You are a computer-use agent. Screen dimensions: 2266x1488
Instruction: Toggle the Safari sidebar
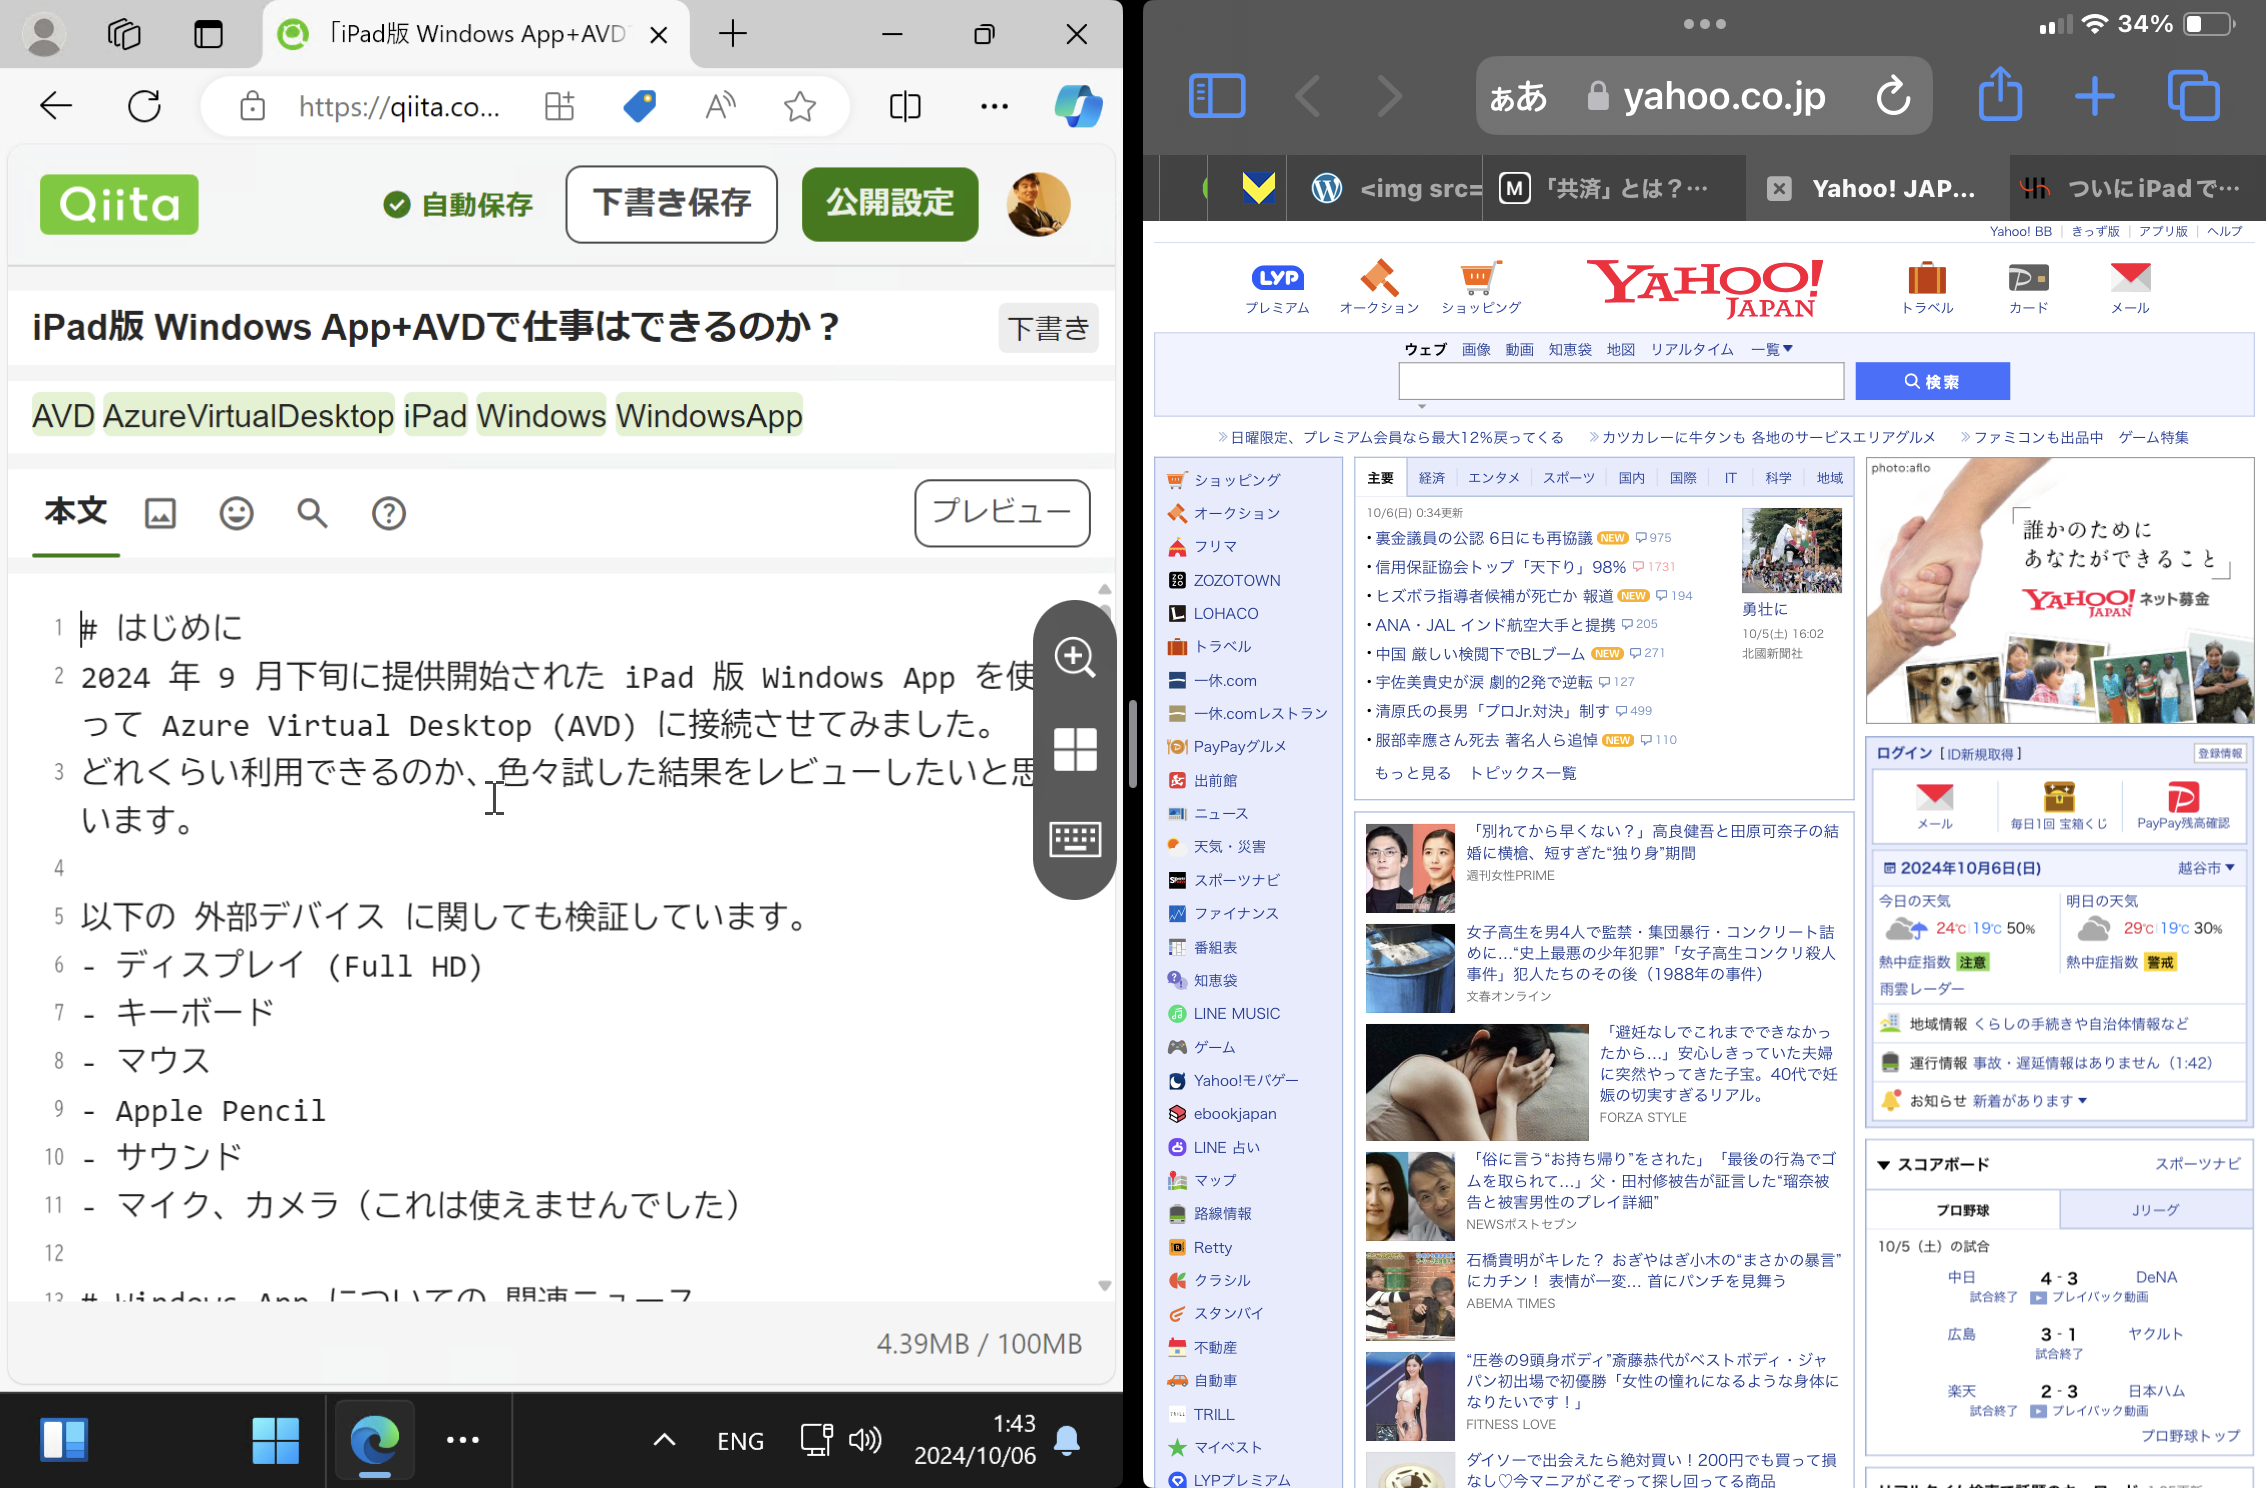1216,96
